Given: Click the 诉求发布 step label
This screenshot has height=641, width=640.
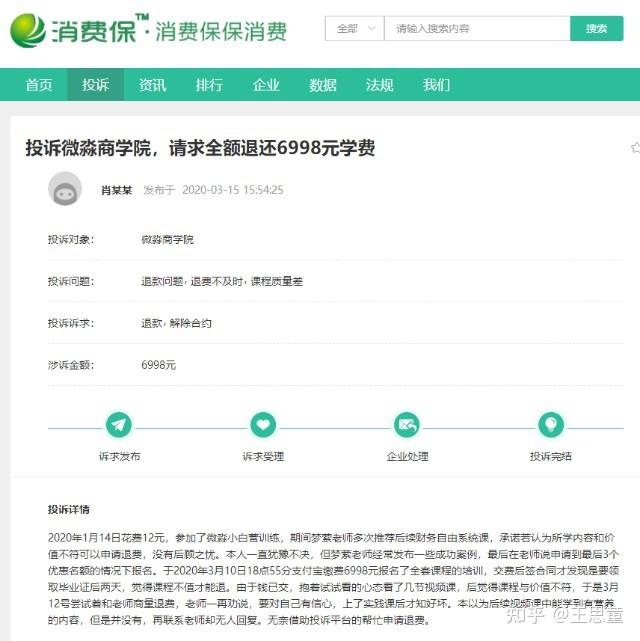Looking at the screenshot, I should [x=119, y=456].
